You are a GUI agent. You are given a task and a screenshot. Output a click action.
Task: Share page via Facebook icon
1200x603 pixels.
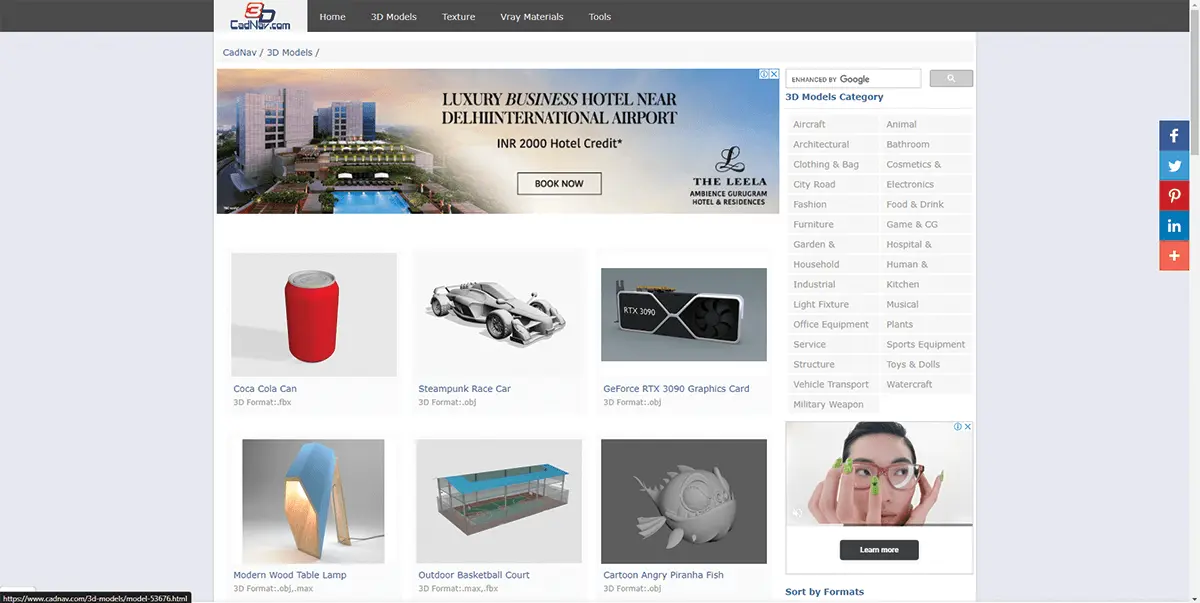tap(1174, 136)
